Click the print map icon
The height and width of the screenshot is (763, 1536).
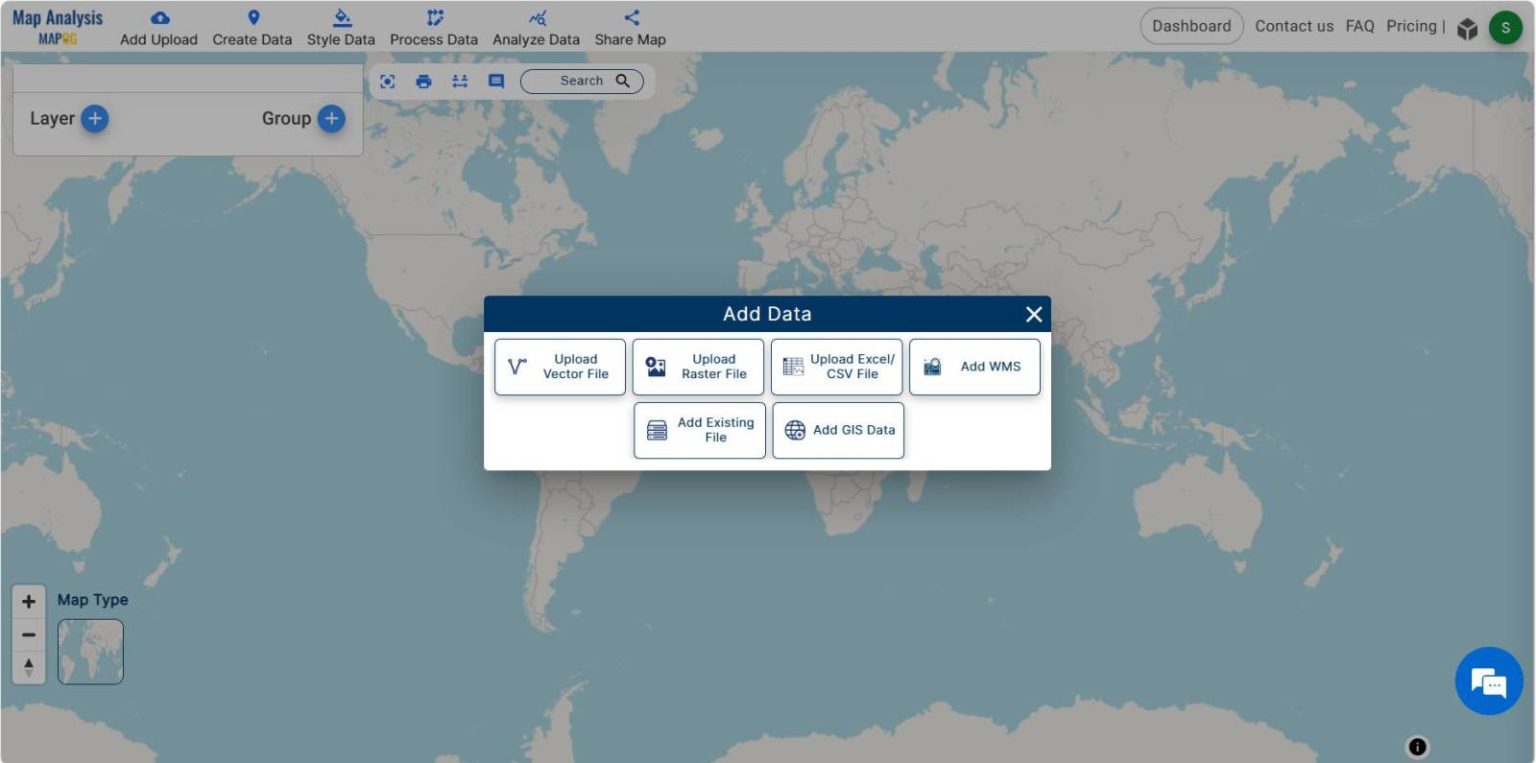[424, 82]
